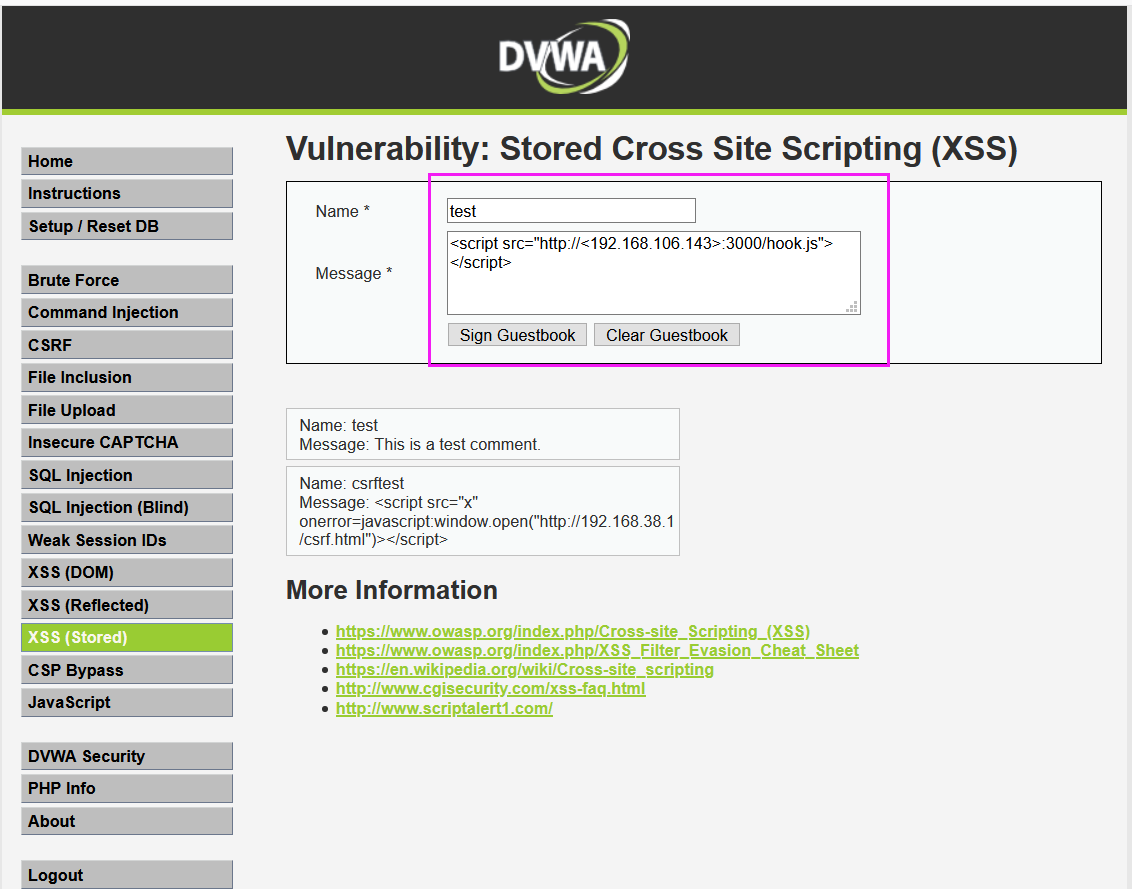Screen dimensions: 1132x889
Task: Click into the Message textarea
Action: (653, 273)
